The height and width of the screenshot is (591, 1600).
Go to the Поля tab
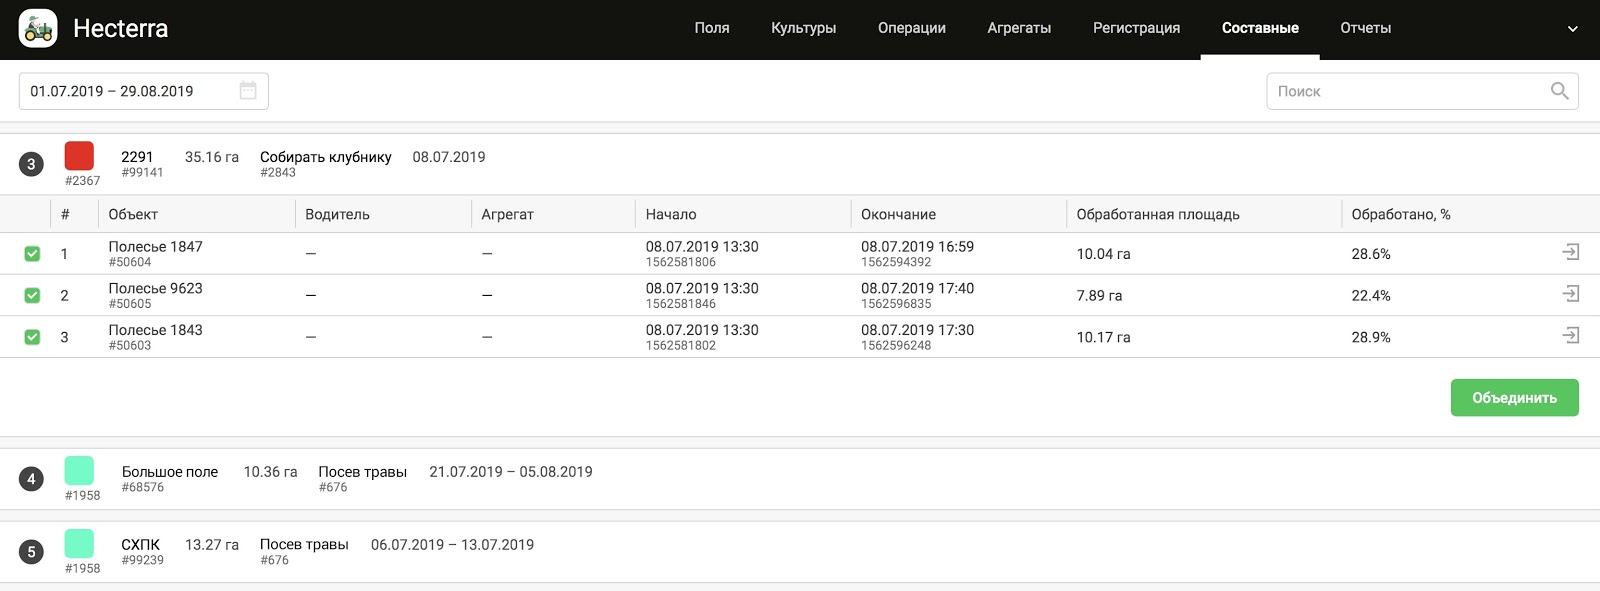tap(711, 28)
